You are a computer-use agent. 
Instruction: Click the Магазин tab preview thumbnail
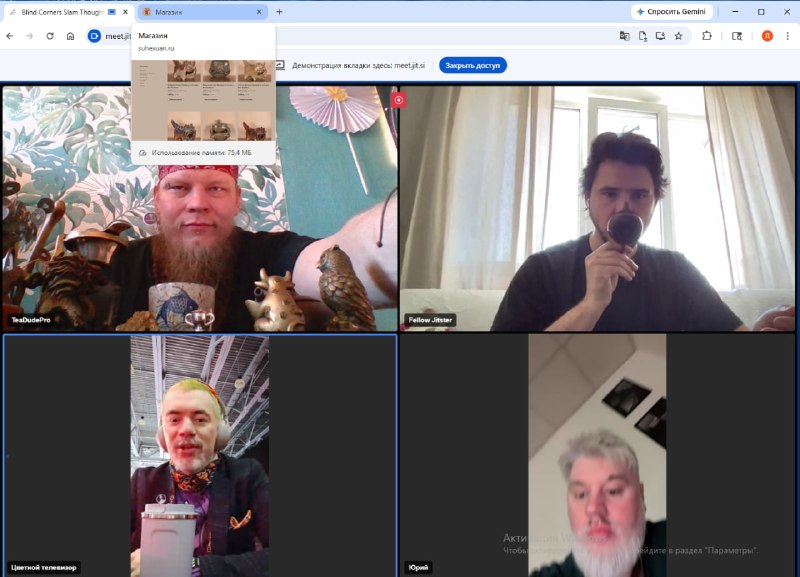click(x=204, y=101)
